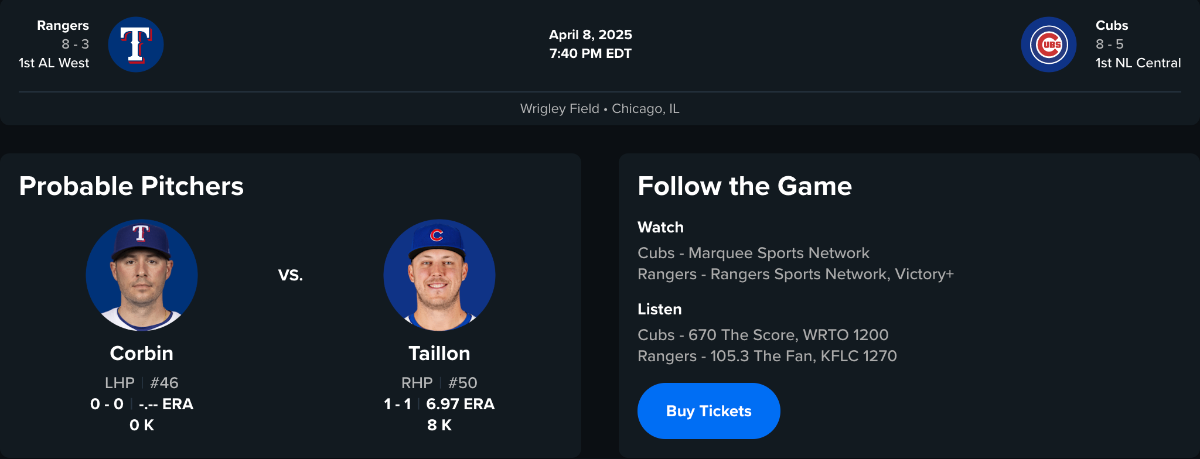The image size is (1200, 459).
Task: Click the April 8, 2025 game date
Action: coord(590,35)
